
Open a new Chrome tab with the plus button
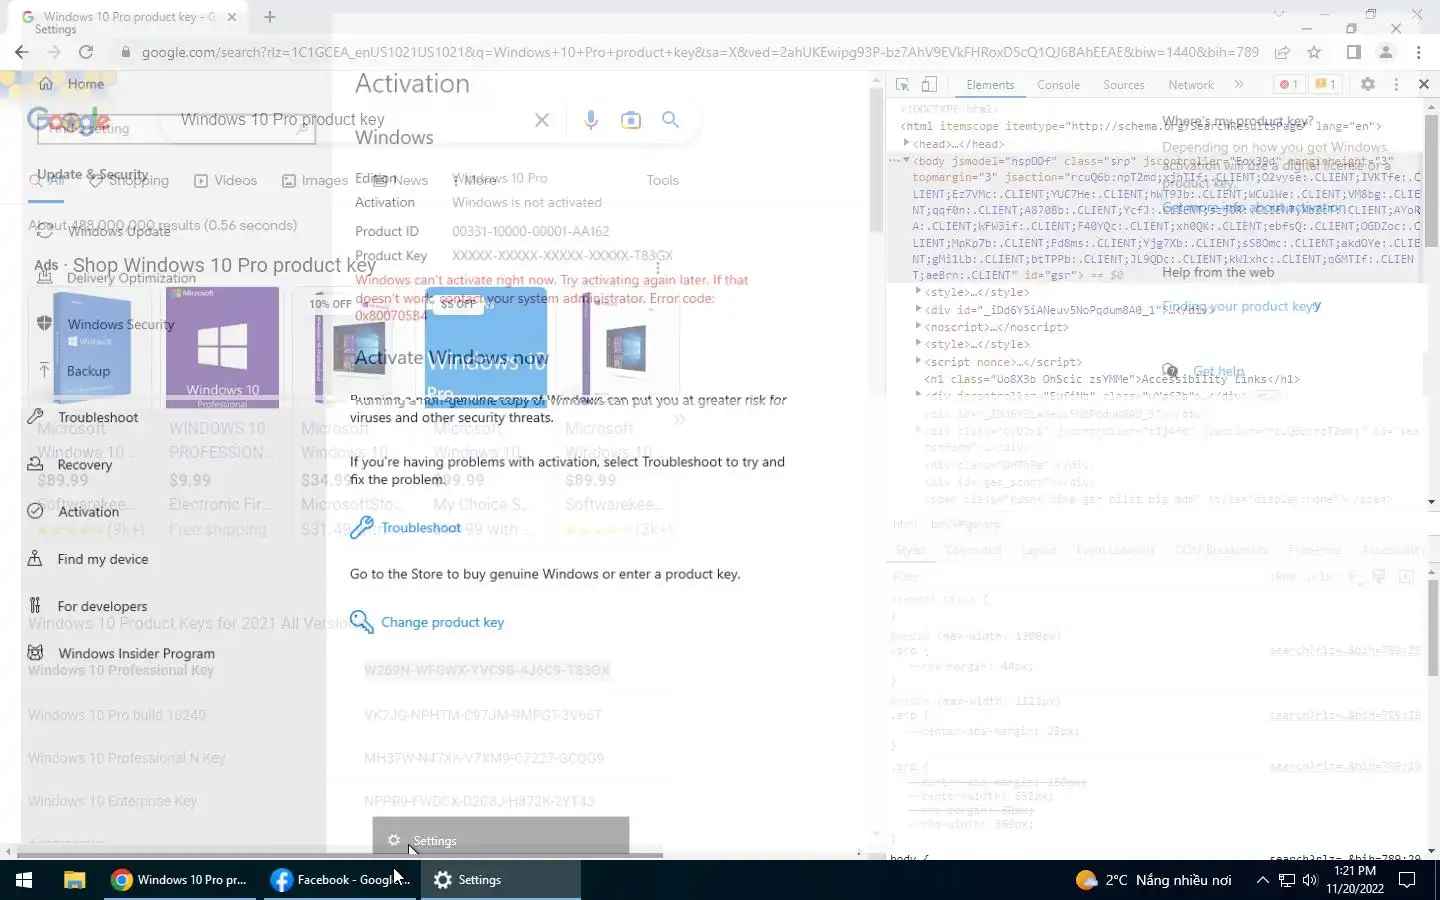[x=270, y=17]
